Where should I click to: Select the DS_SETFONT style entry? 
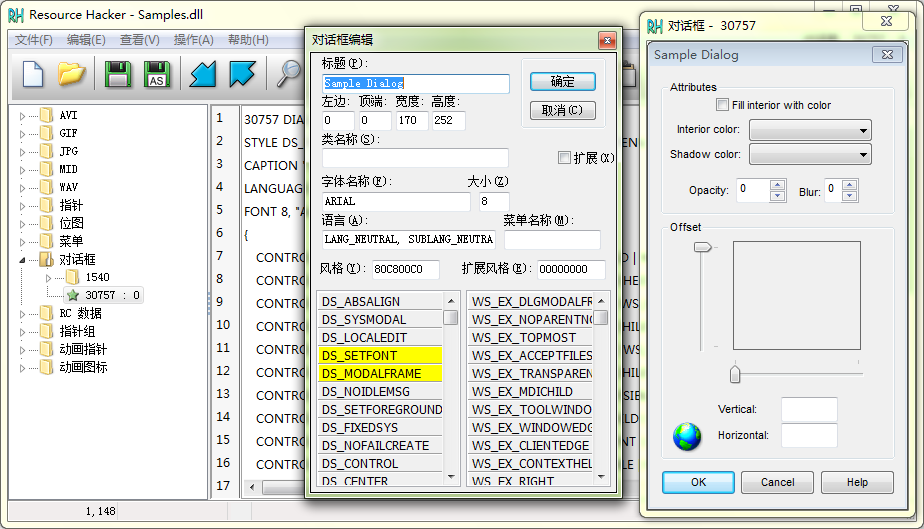point(380,355)
